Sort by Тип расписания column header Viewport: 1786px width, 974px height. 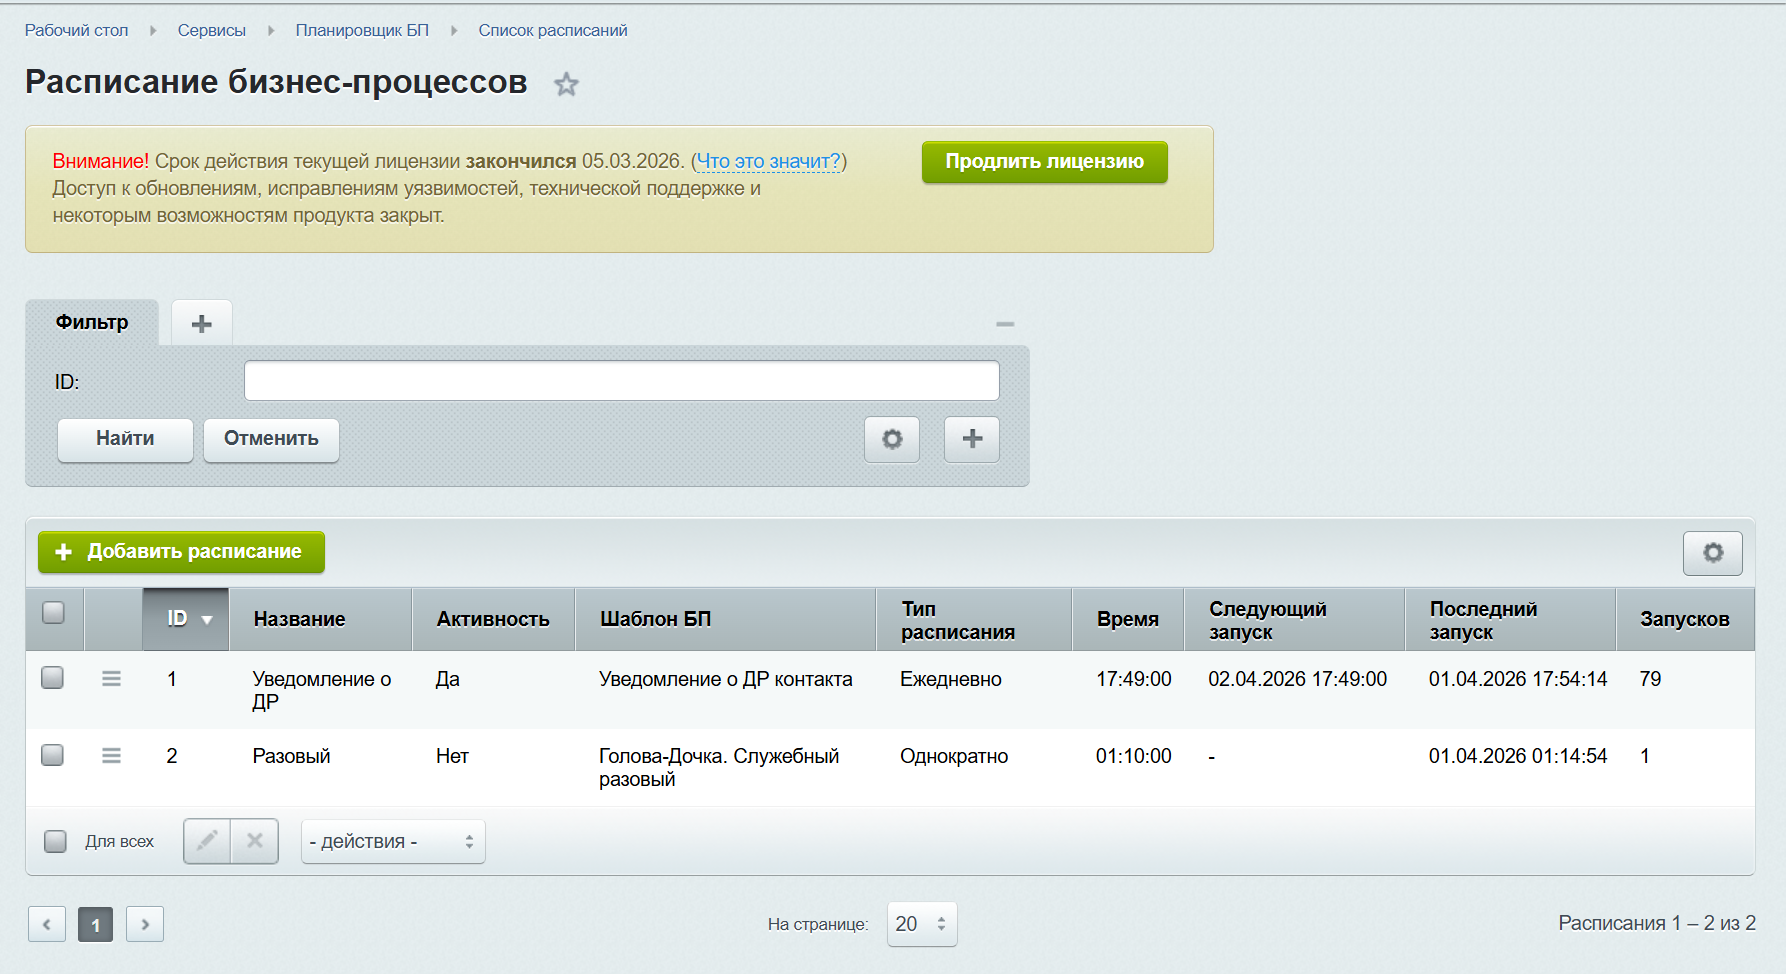974,619
